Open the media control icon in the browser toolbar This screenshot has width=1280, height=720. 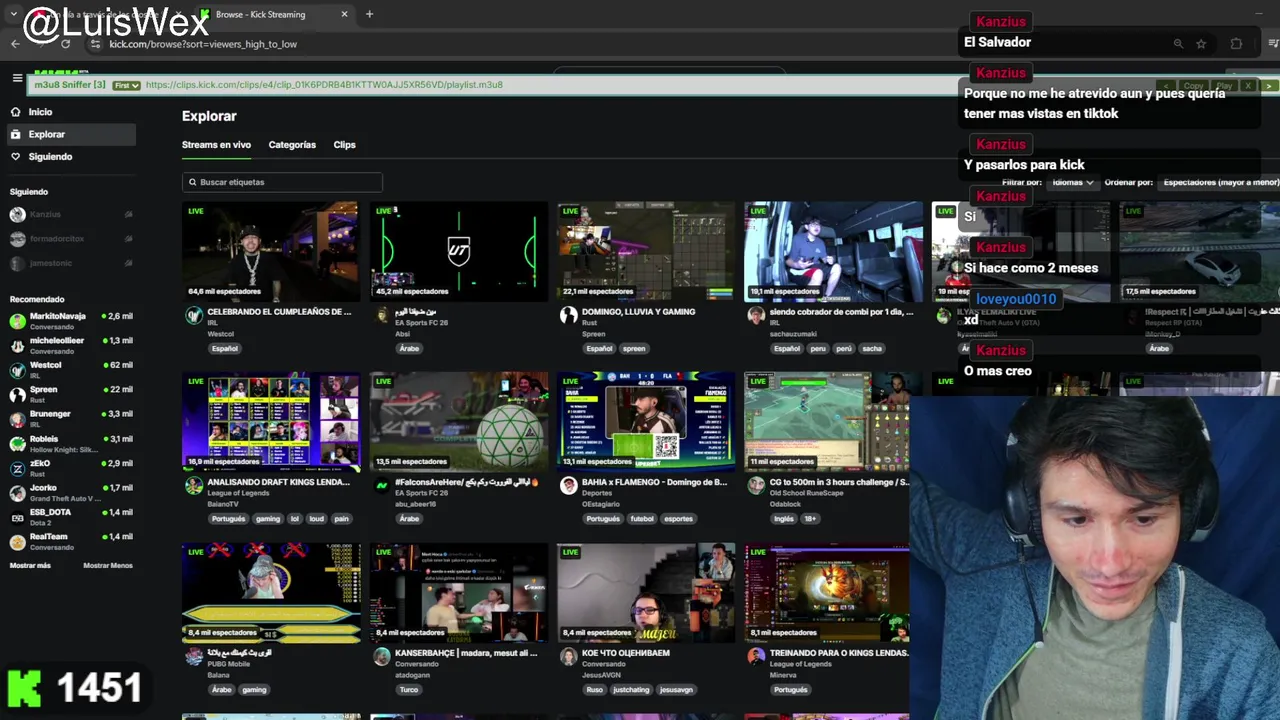[x=1273, y=44]
